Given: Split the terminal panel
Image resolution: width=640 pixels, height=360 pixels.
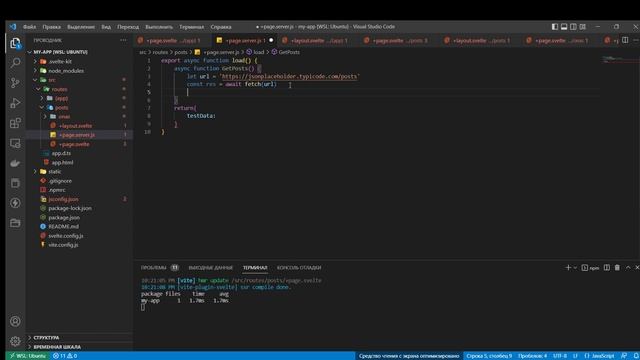Looking at the screenshot, I should click(x=607, y=268).
